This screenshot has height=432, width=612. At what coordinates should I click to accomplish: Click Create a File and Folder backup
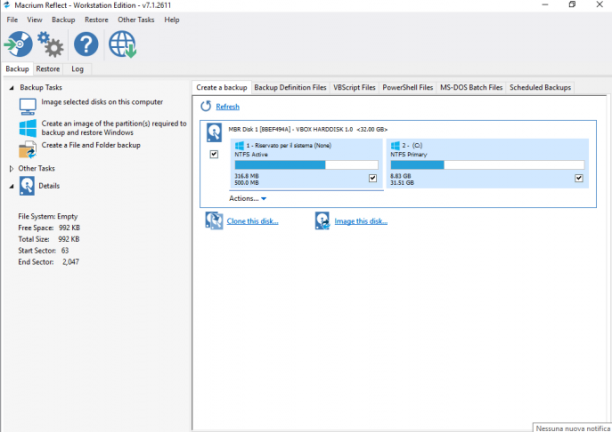pos(91,145)
